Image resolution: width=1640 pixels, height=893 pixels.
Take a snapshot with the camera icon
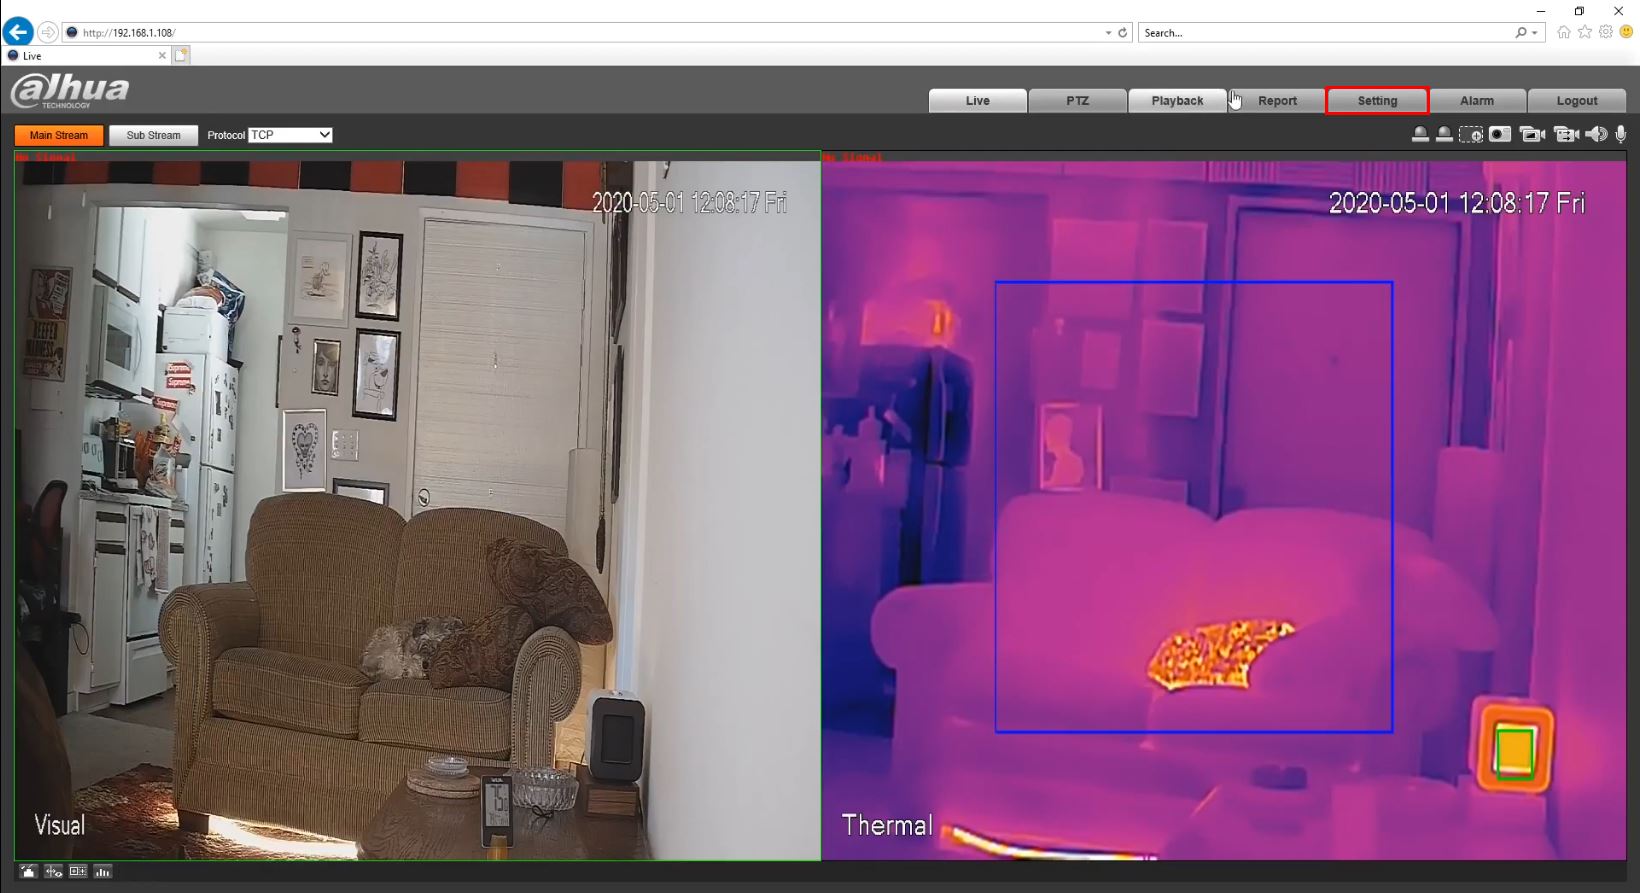pyautogui.click(x=1500, y=135)
